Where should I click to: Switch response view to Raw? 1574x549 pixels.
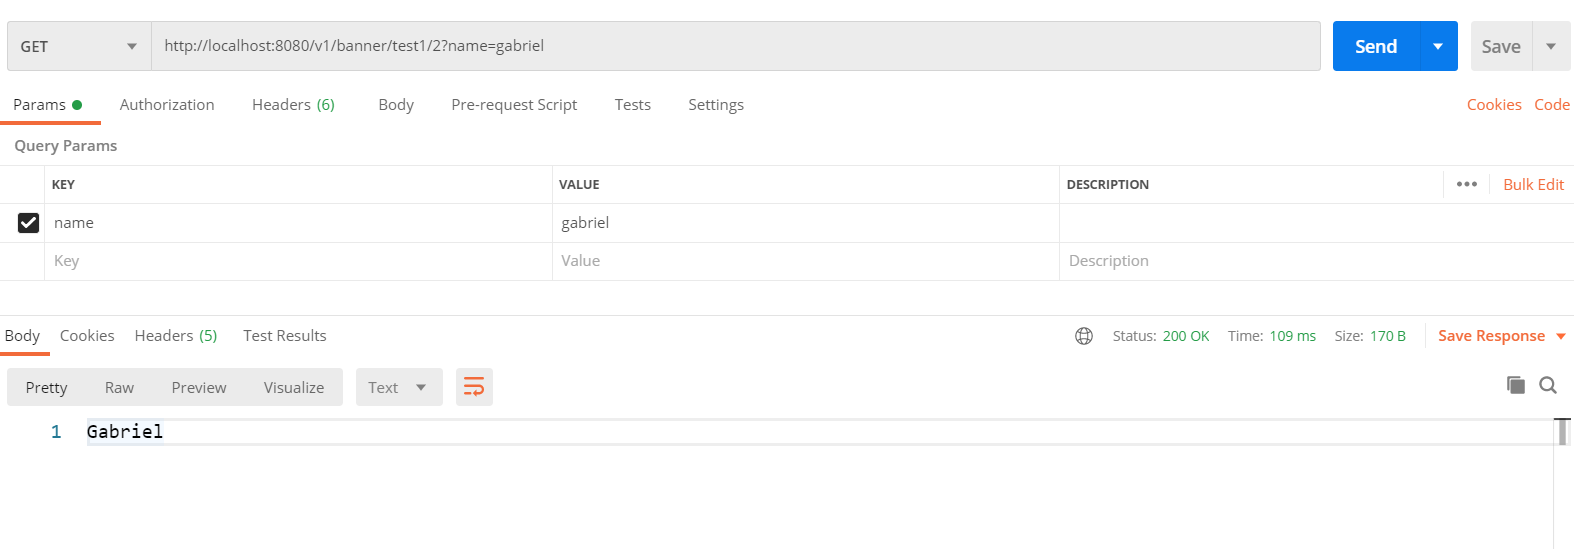tap(119, 387)
